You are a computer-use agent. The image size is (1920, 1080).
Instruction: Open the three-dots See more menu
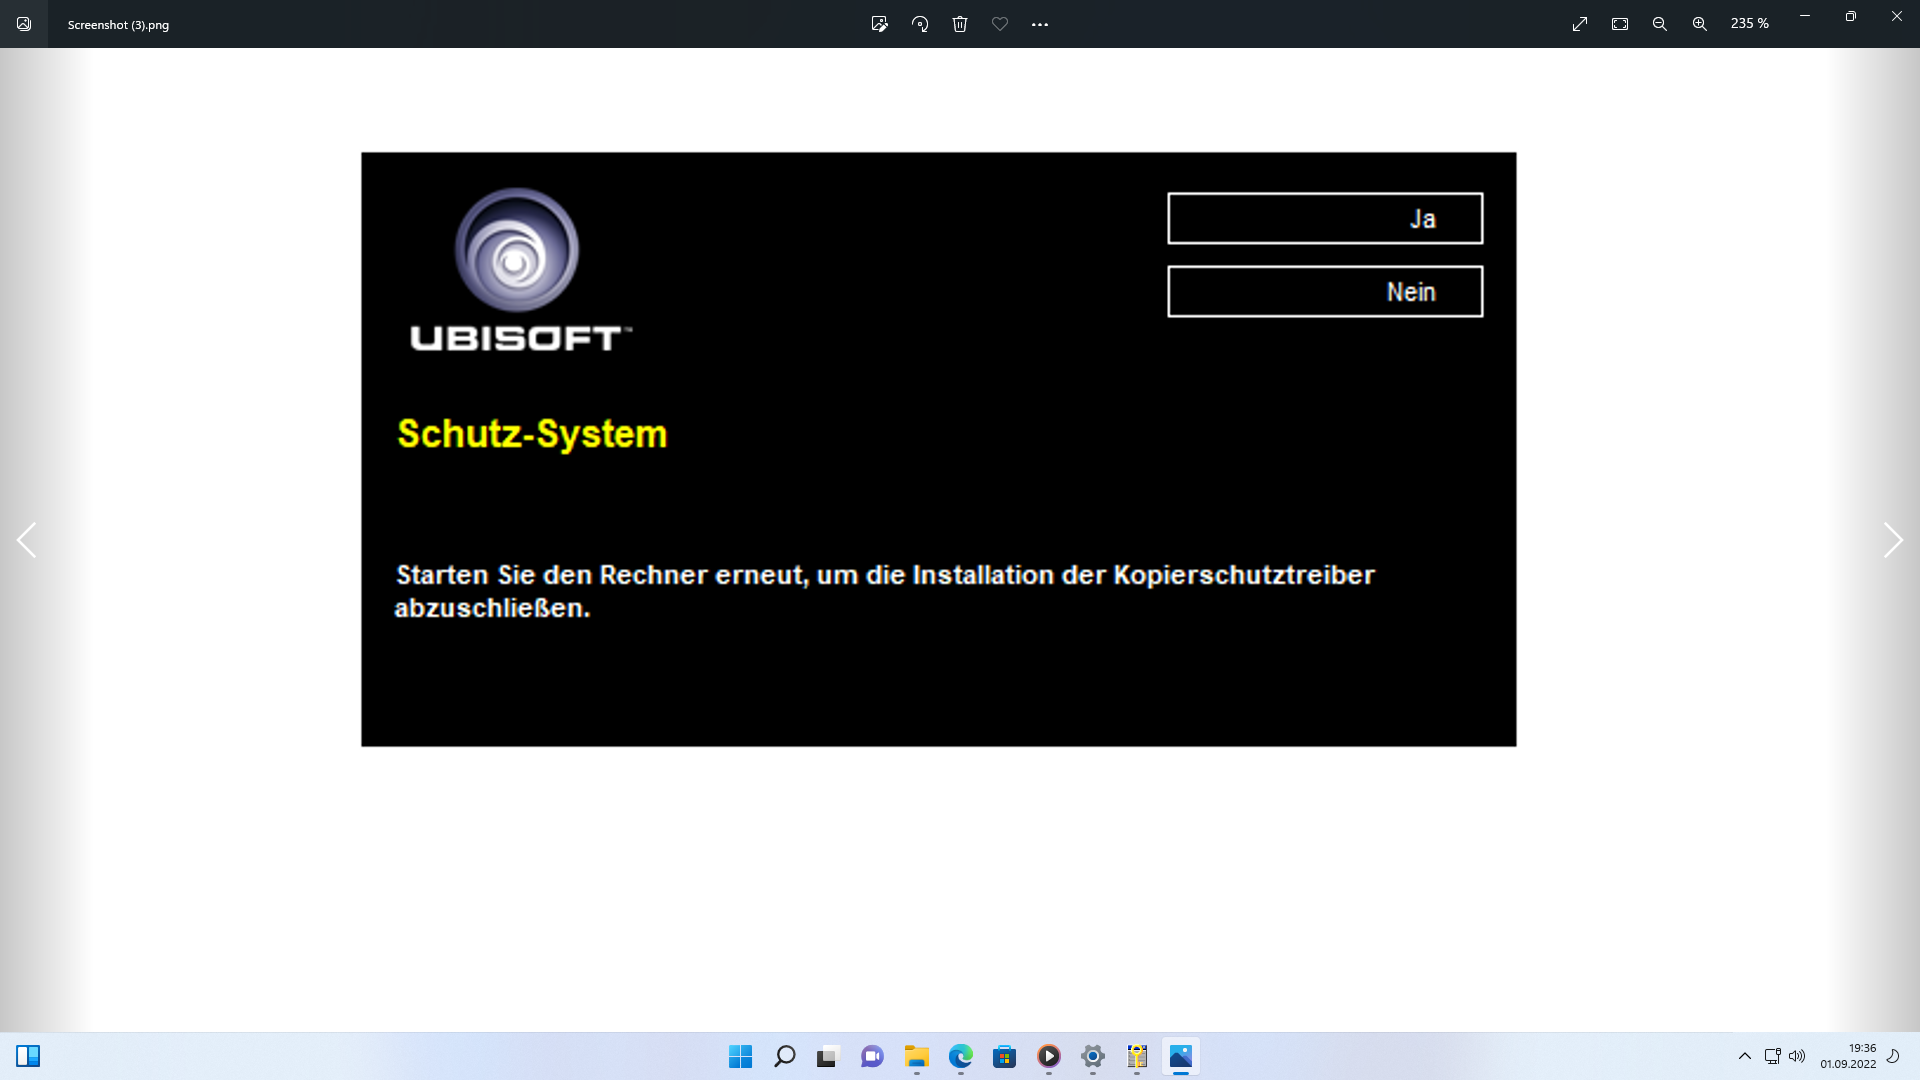coord(1040,24)
